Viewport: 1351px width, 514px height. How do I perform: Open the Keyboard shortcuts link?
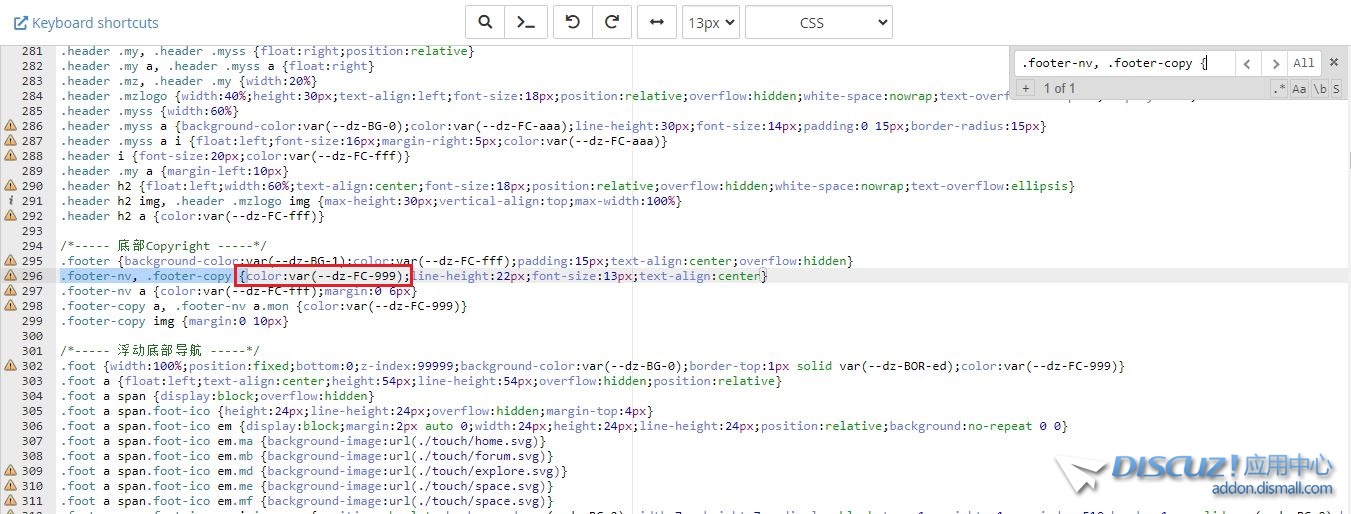tap(86, 22)
